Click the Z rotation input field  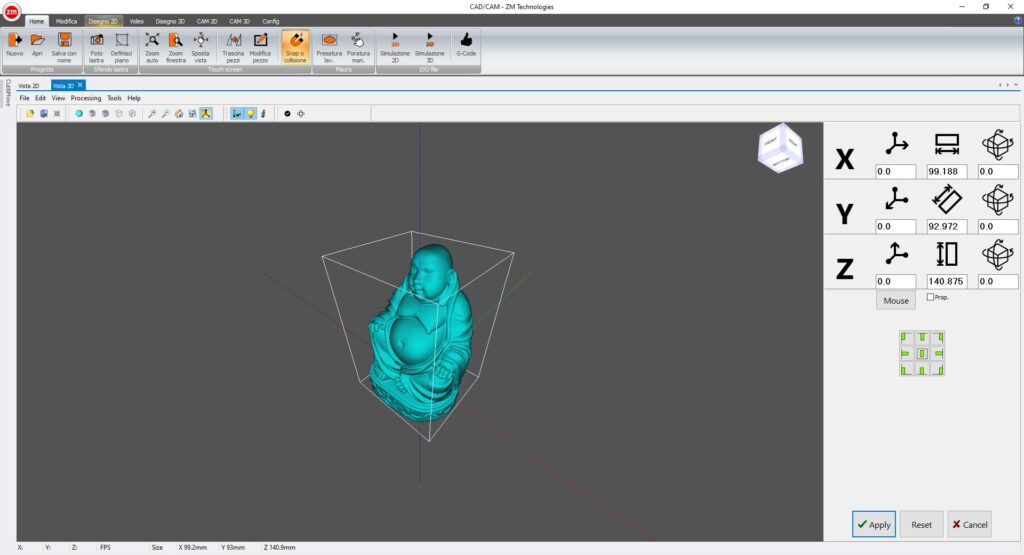(997, 281)
